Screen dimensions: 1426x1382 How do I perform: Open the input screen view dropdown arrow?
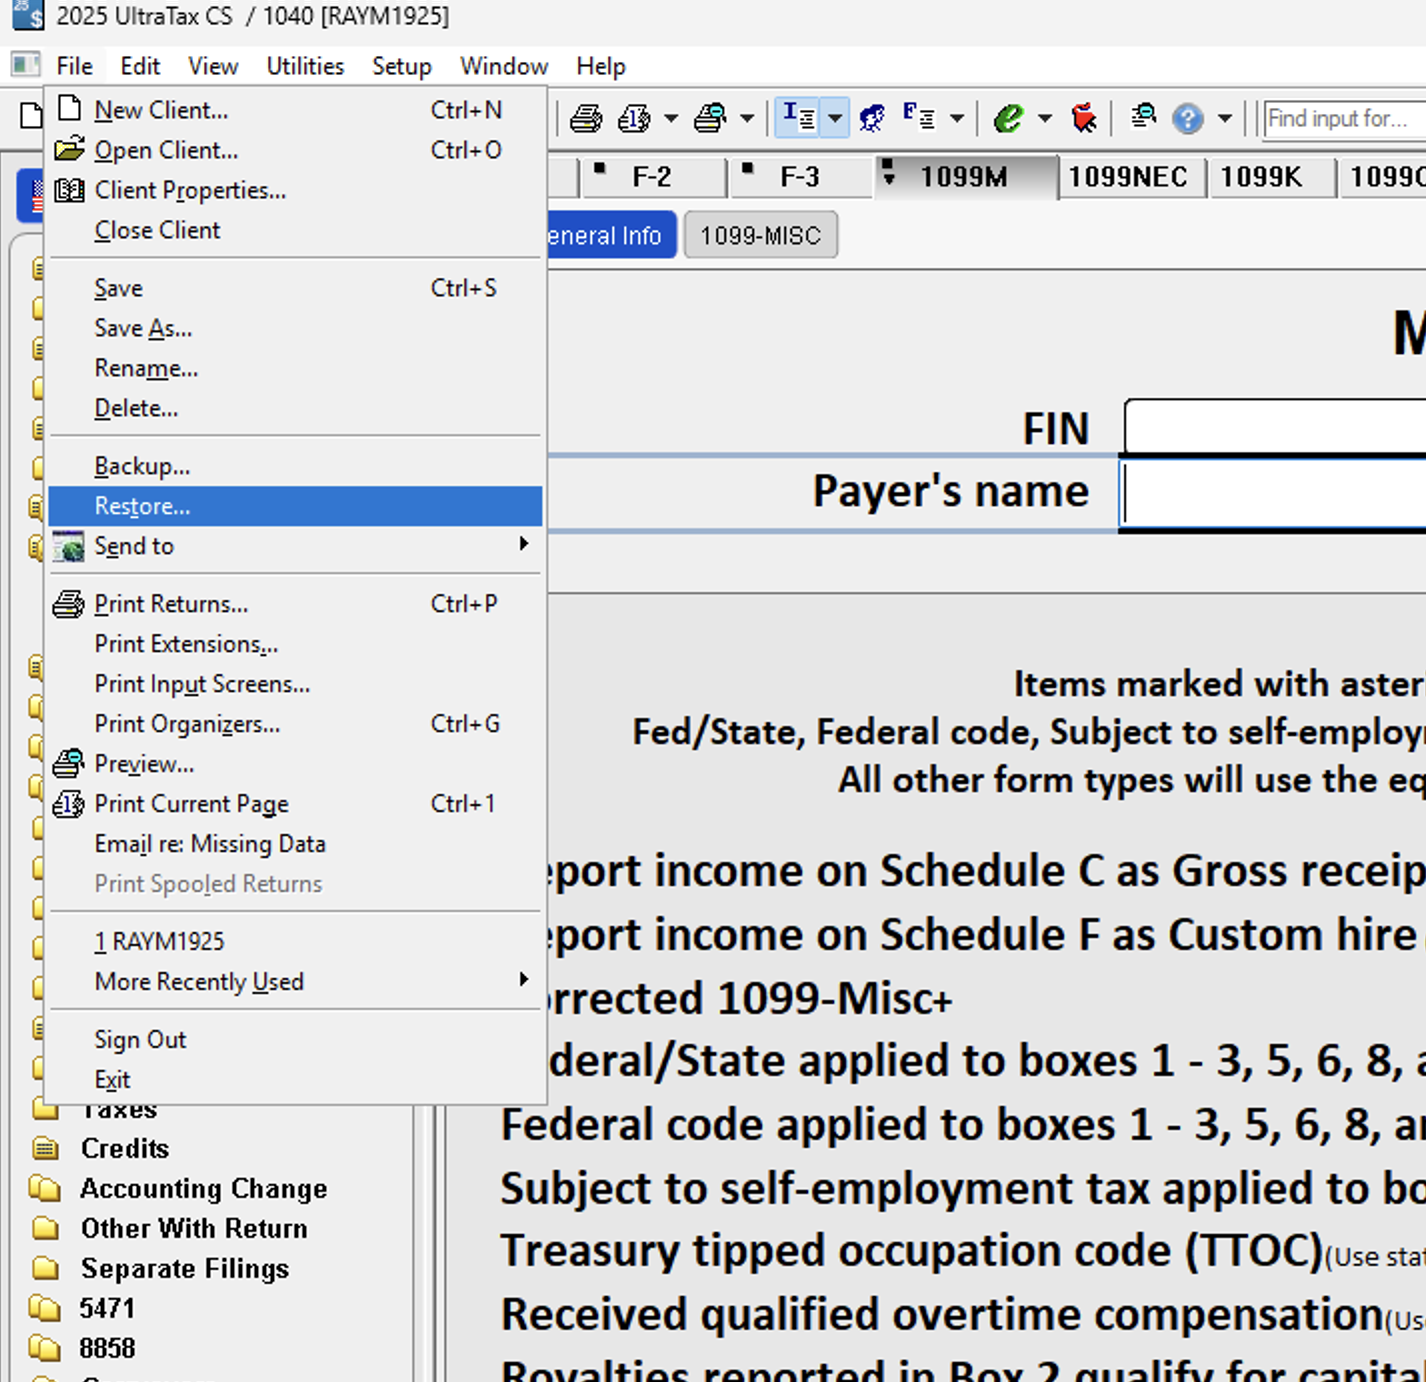tap(835, 118)
